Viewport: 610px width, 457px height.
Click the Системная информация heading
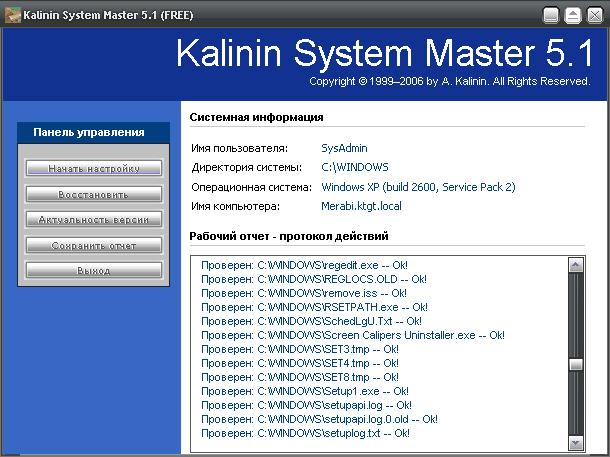(256, 117)
